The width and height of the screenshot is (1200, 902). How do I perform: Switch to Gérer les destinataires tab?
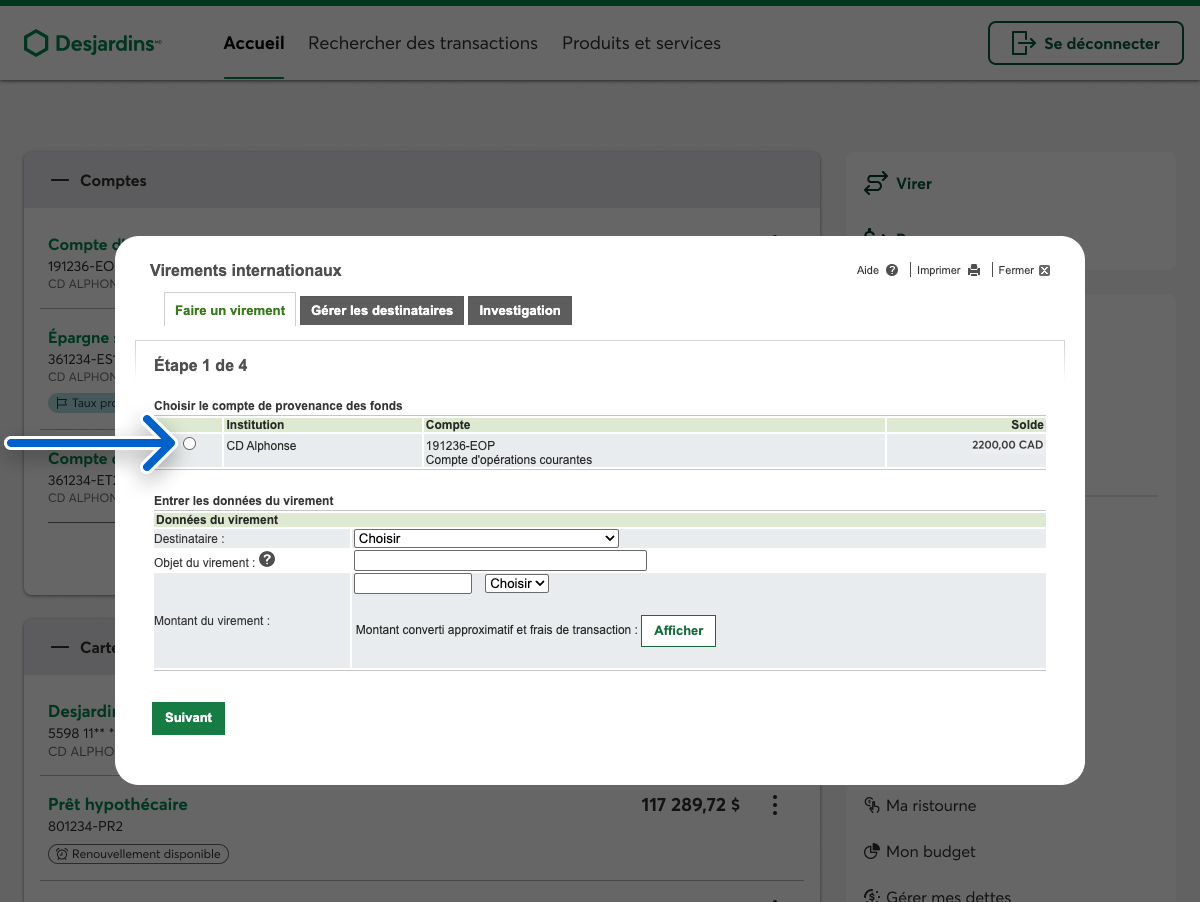382,310
